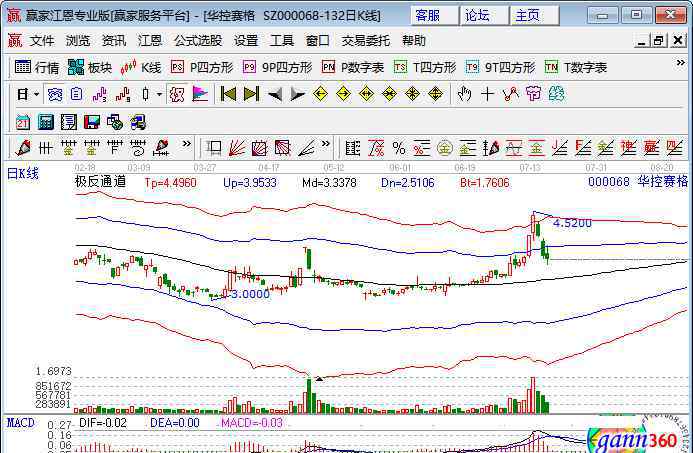Click the red percent lines icon

(x=421, y=148)
